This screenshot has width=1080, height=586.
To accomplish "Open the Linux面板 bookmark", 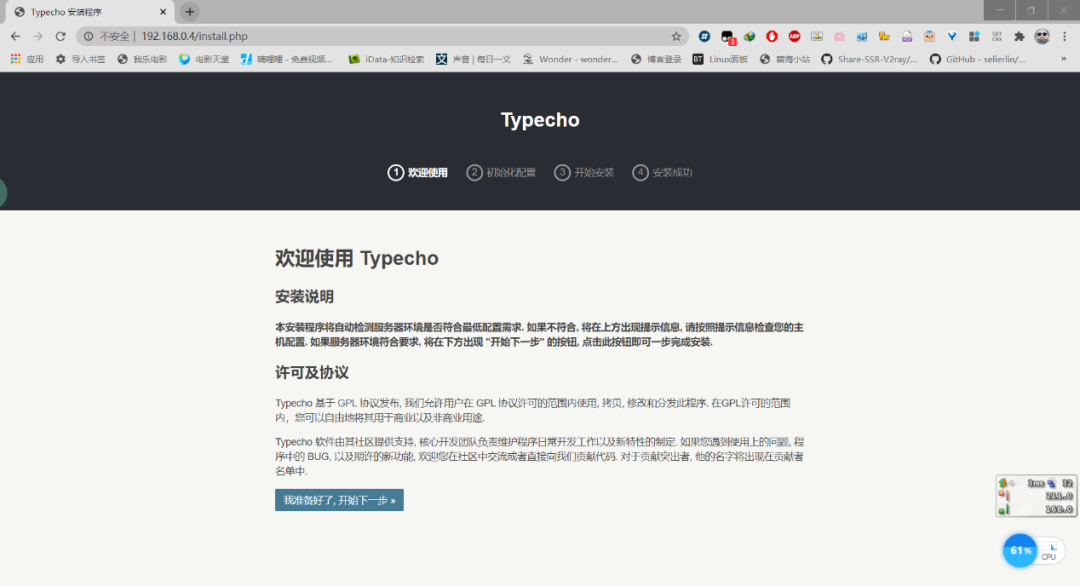I will [720, 59].
